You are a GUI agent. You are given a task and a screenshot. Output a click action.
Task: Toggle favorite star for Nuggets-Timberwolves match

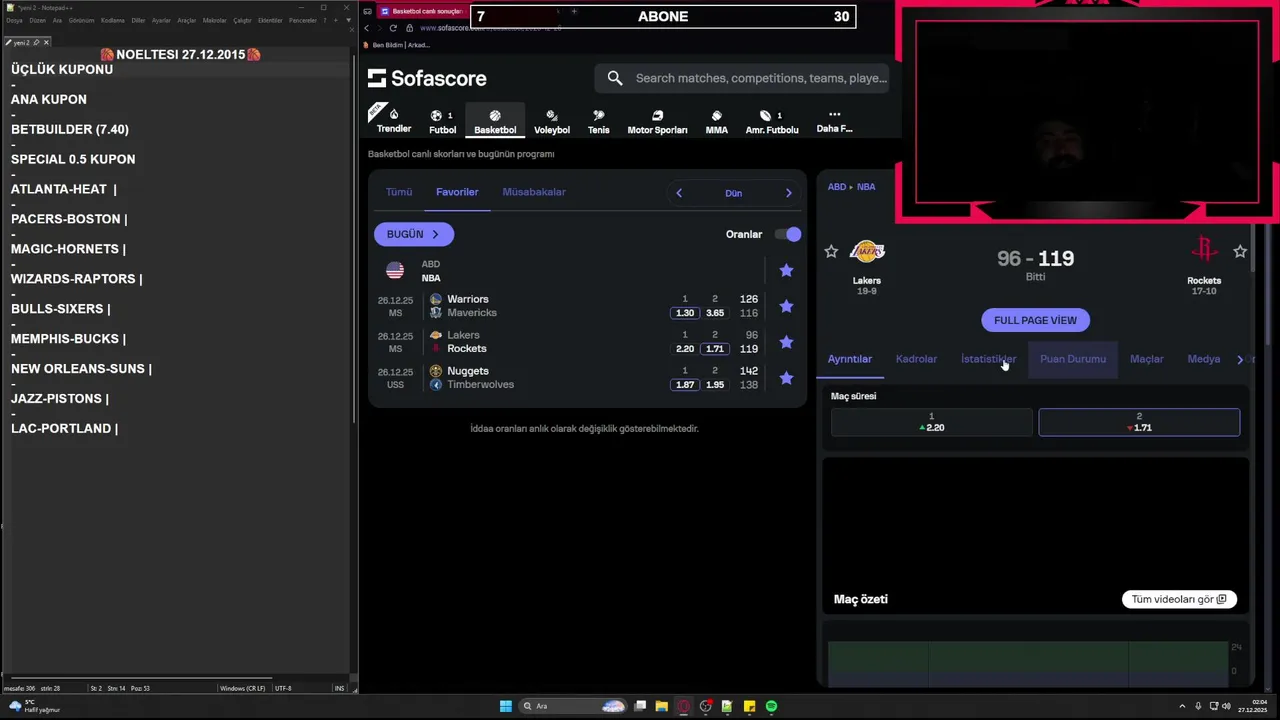click(x=786, y=378)
